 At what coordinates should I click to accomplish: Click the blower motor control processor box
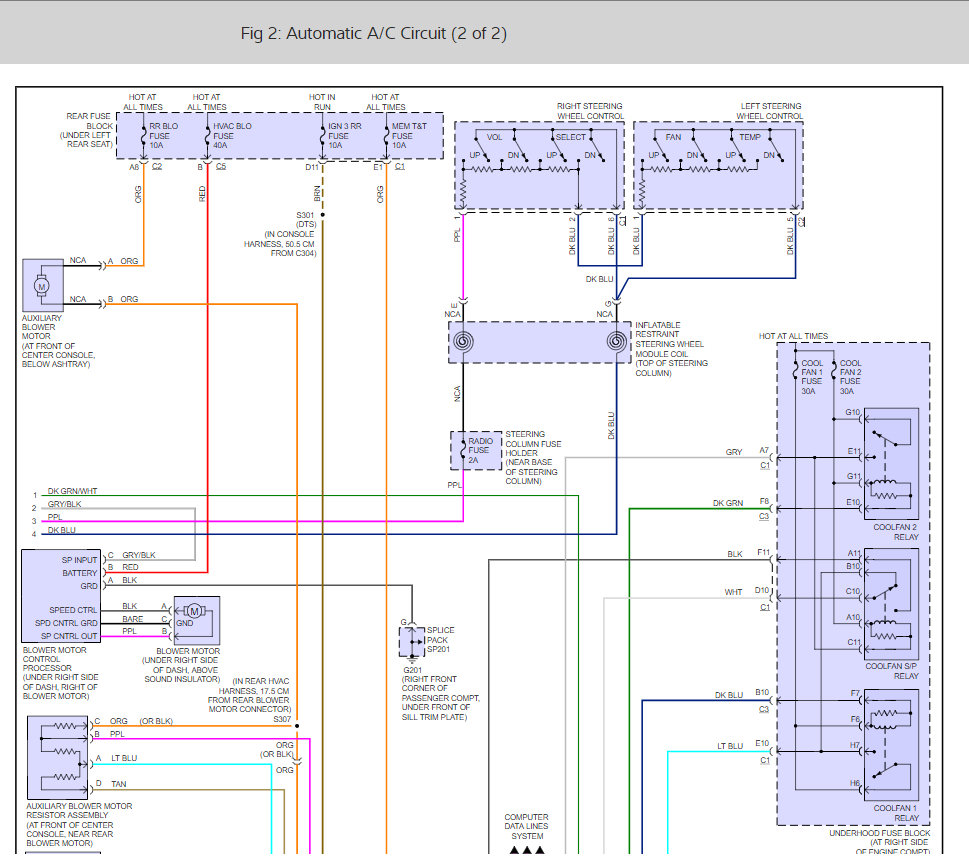point(61,596)
